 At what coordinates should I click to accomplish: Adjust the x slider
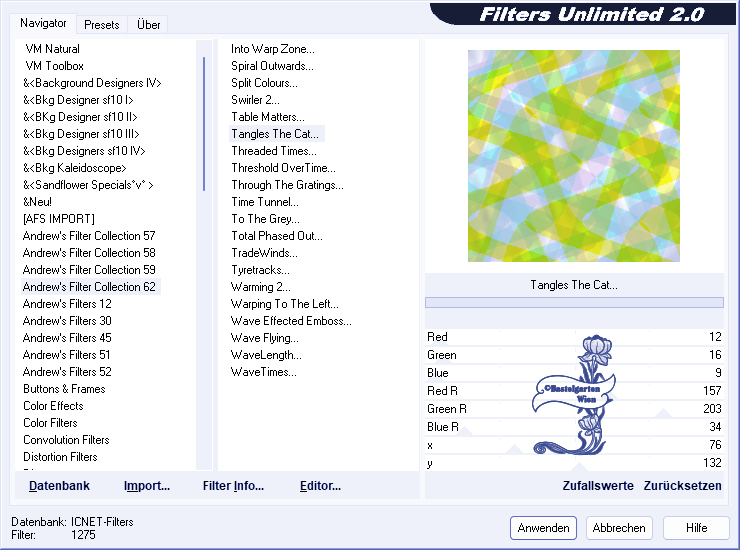click(574, 445)
